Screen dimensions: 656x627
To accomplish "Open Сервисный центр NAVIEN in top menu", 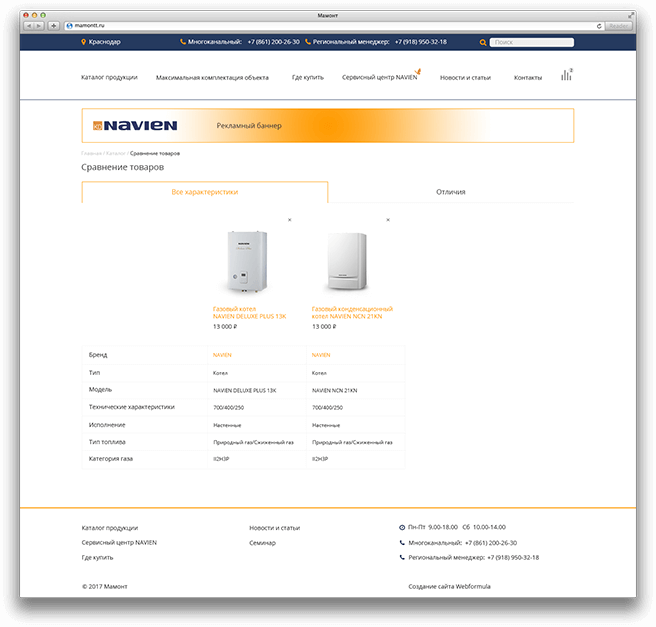I will (379, 77).
